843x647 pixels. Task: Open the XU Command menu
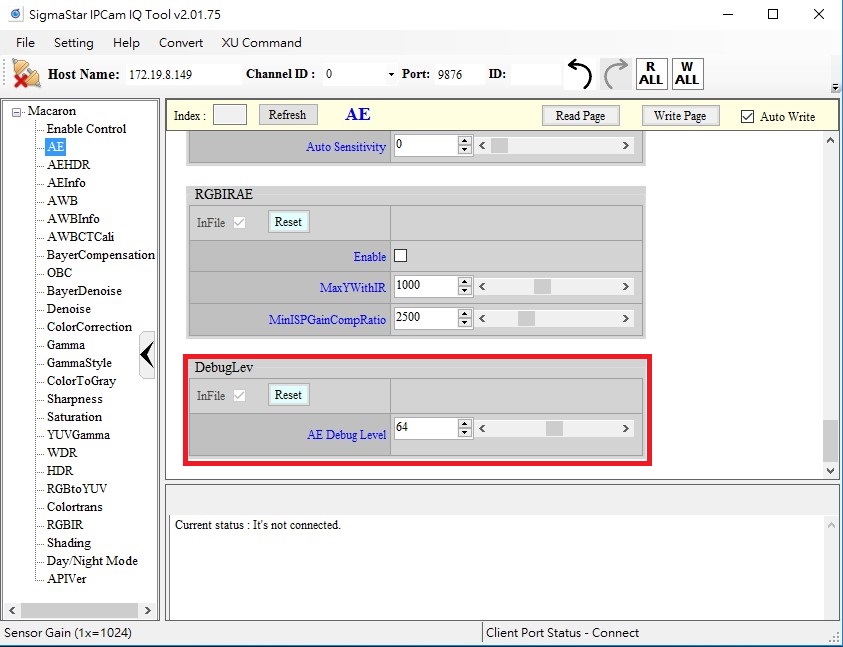(x=261, y=43)
